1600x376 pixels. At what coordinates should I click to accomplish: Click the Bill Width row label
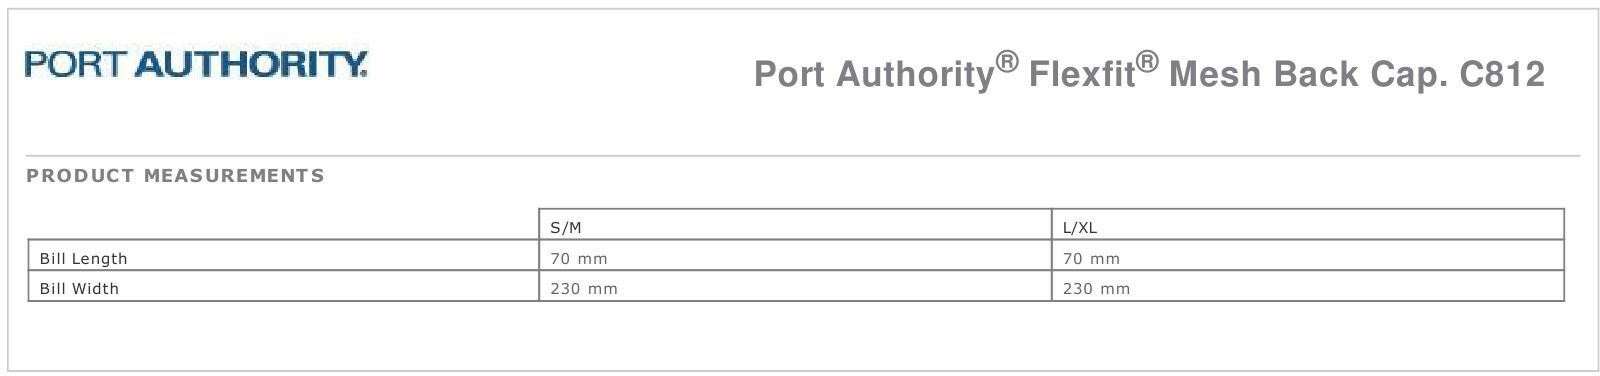coord(79,289)
